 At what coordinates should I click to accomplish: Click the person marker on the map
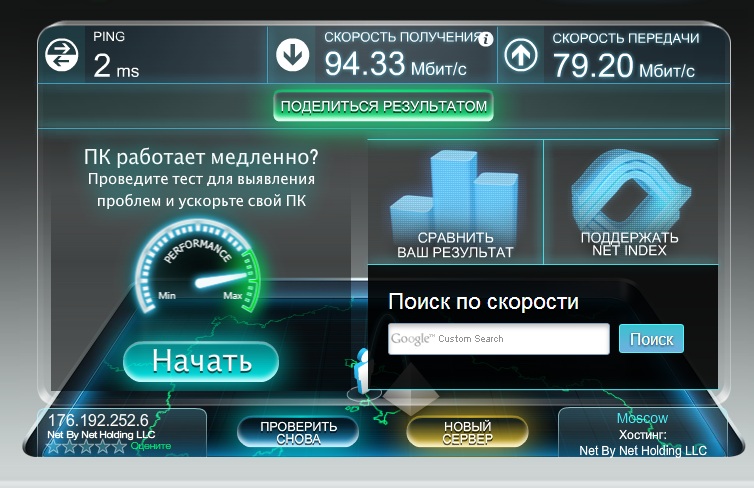361,368
